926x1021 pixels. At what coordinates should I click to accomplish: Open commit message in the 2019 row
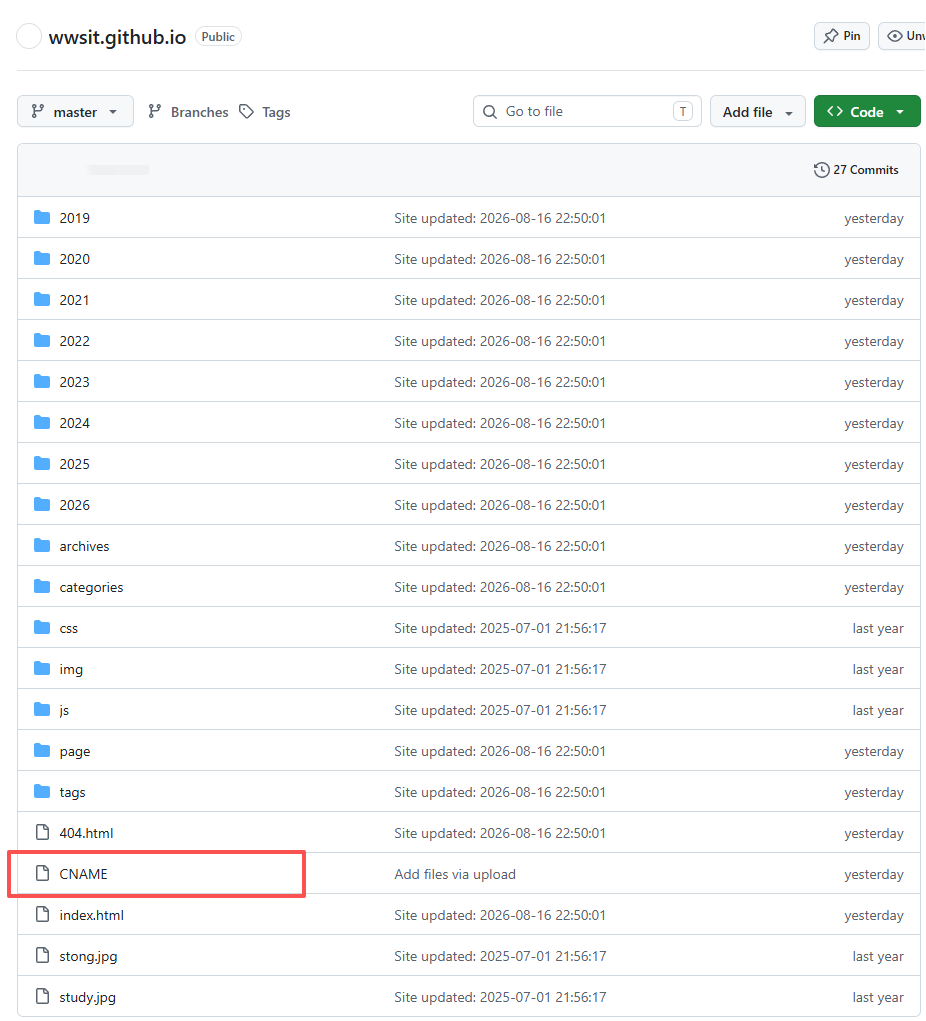click(499, 218)
